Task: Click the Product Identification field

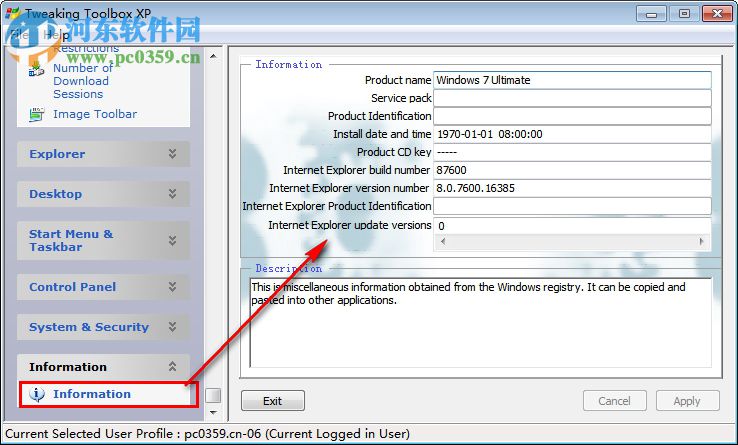Action: pos(572,116)
